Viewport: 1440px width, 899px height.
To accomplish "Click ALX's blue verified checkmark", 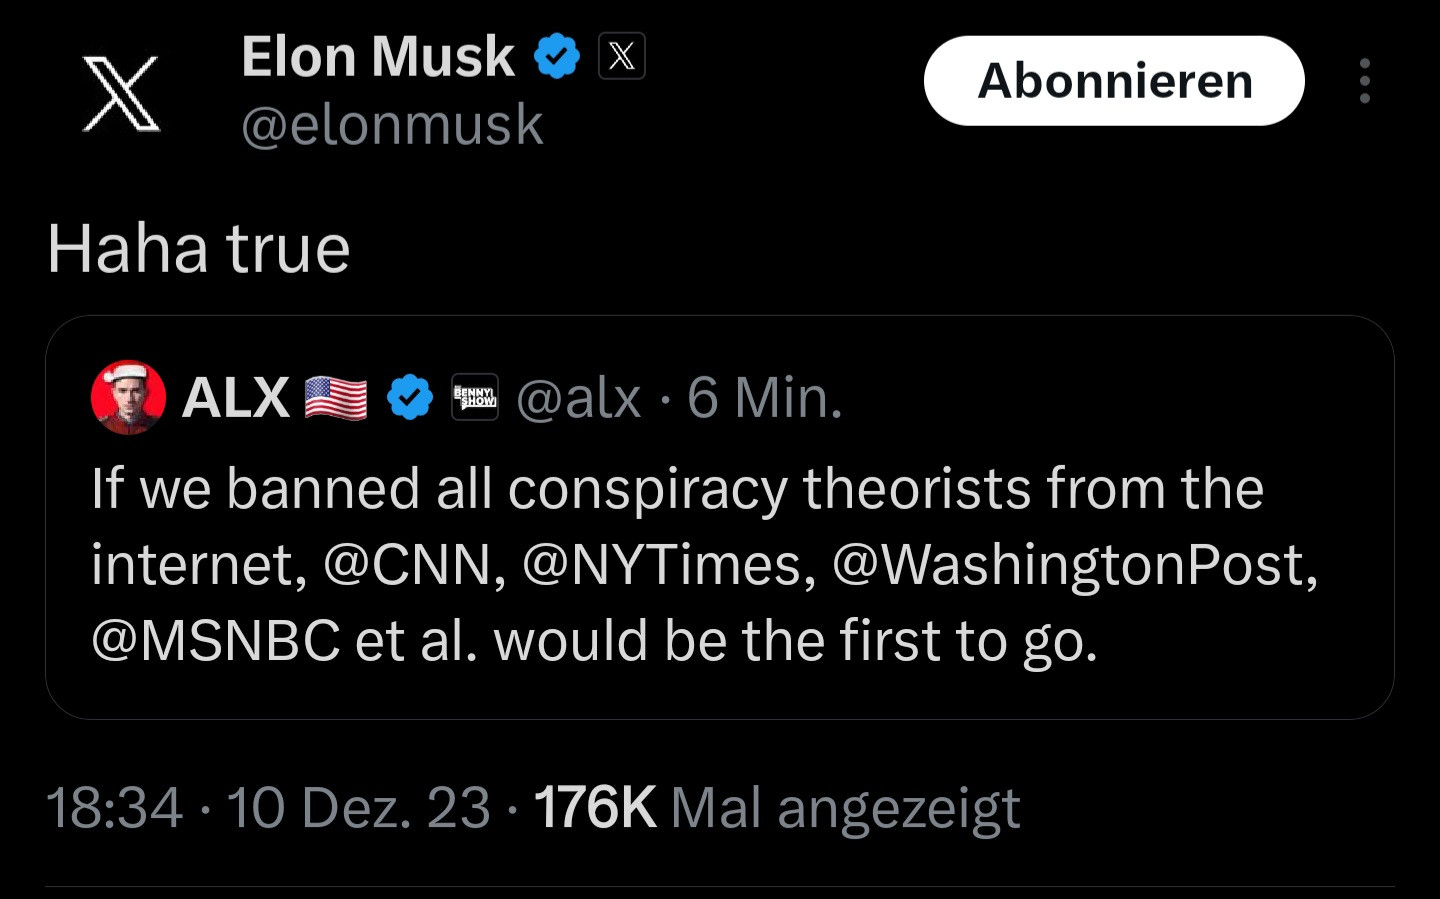I will click(x=410, y=397).
